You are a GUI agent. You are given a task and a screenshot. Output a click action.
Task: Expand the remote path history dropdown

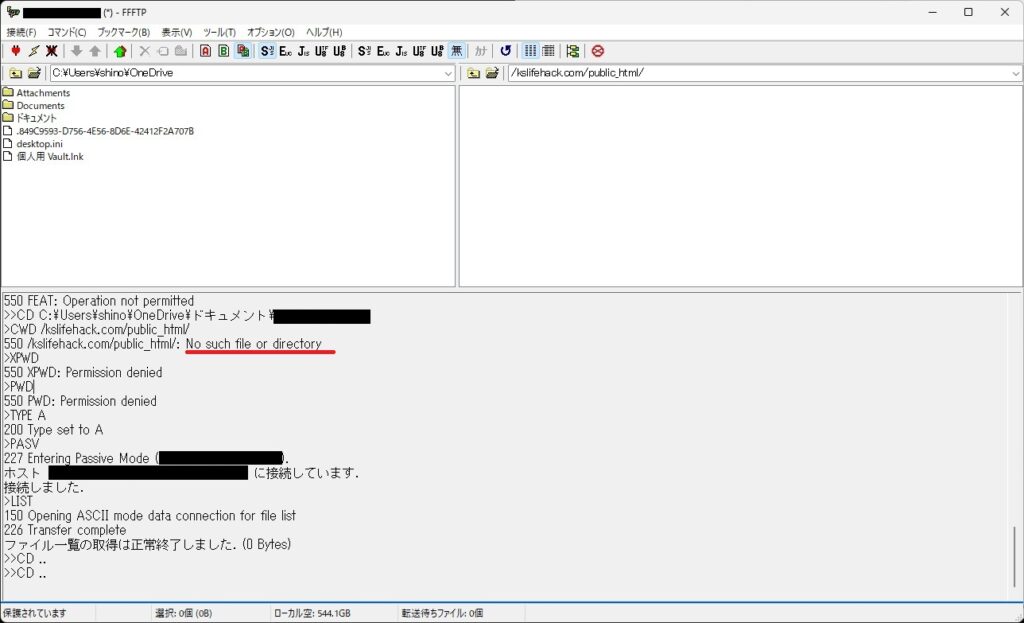tap(1015, 73)
